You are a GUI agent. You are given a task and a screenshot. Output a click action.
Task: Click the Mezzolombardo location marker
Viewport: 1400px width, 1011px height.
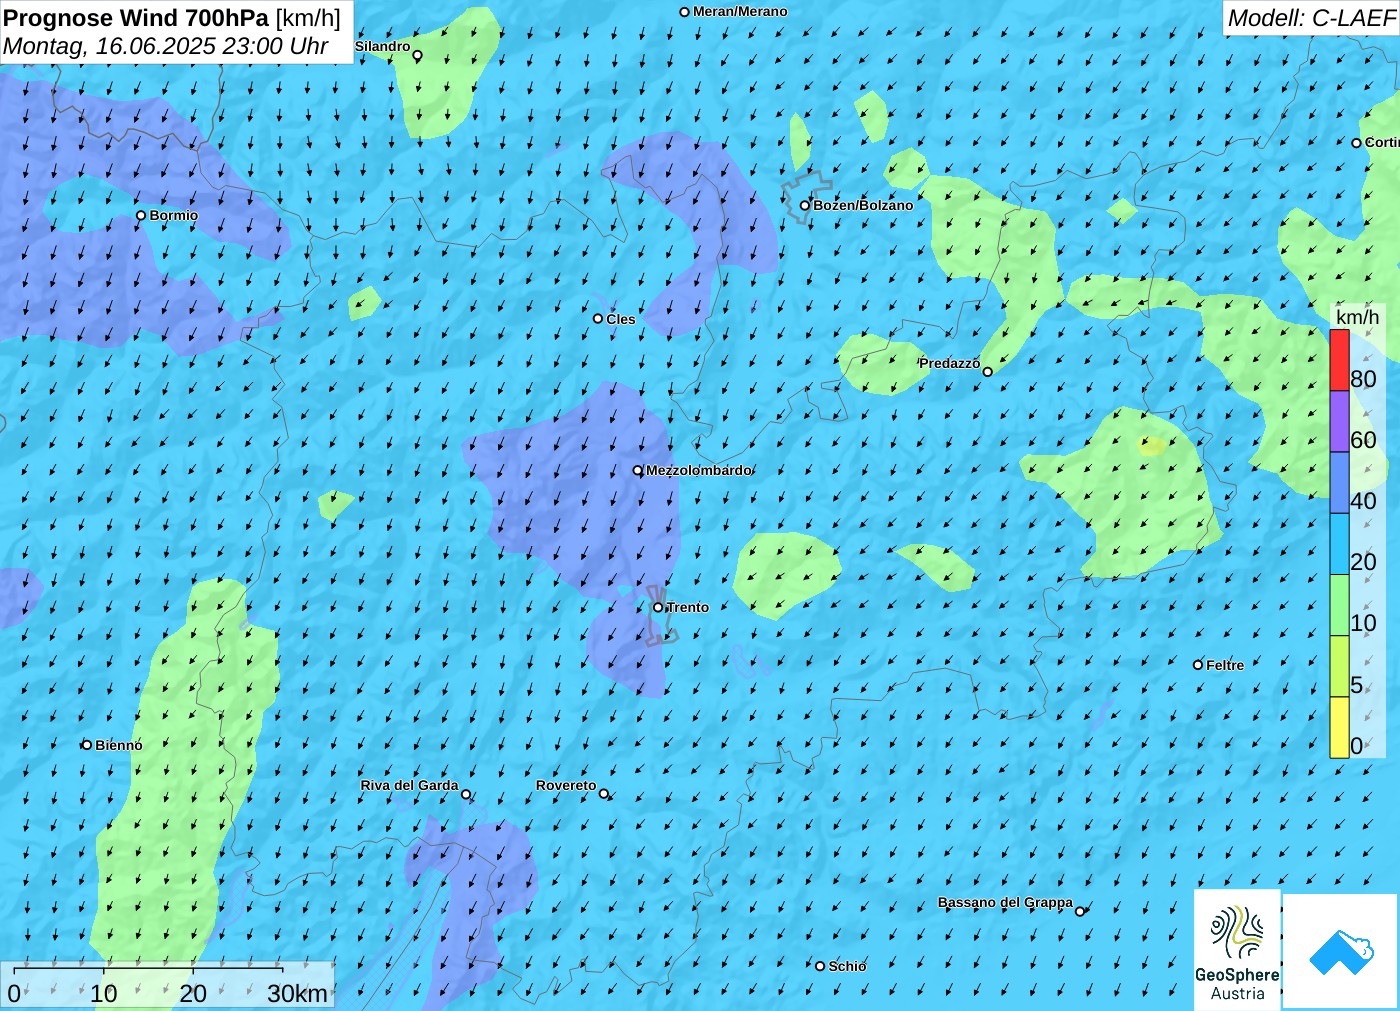pyautogui.click(x=637, y=470)
